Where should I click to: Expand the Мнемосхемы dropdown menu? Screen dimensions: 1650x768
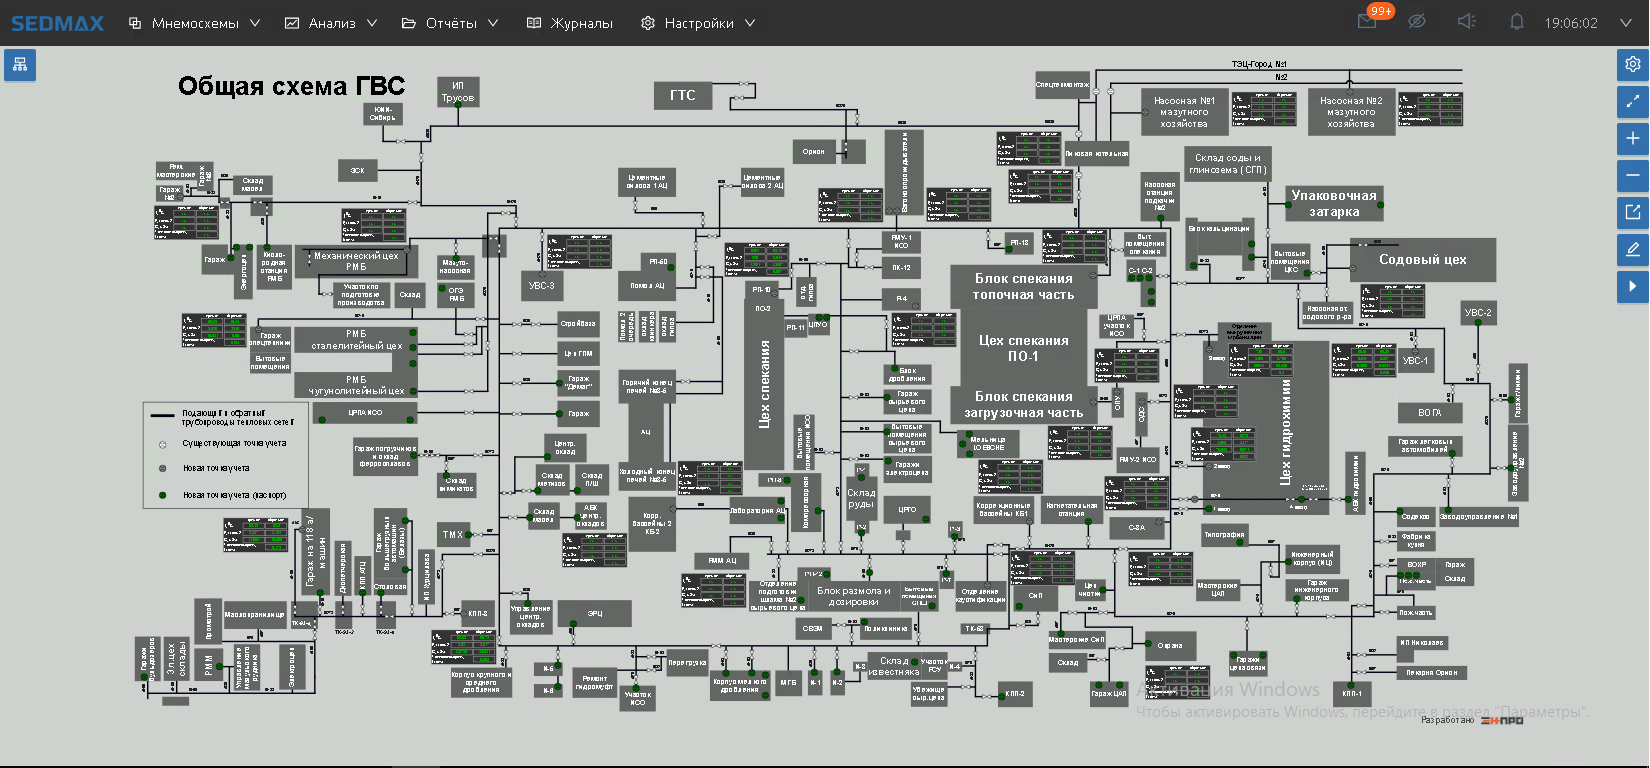point(195,23)
